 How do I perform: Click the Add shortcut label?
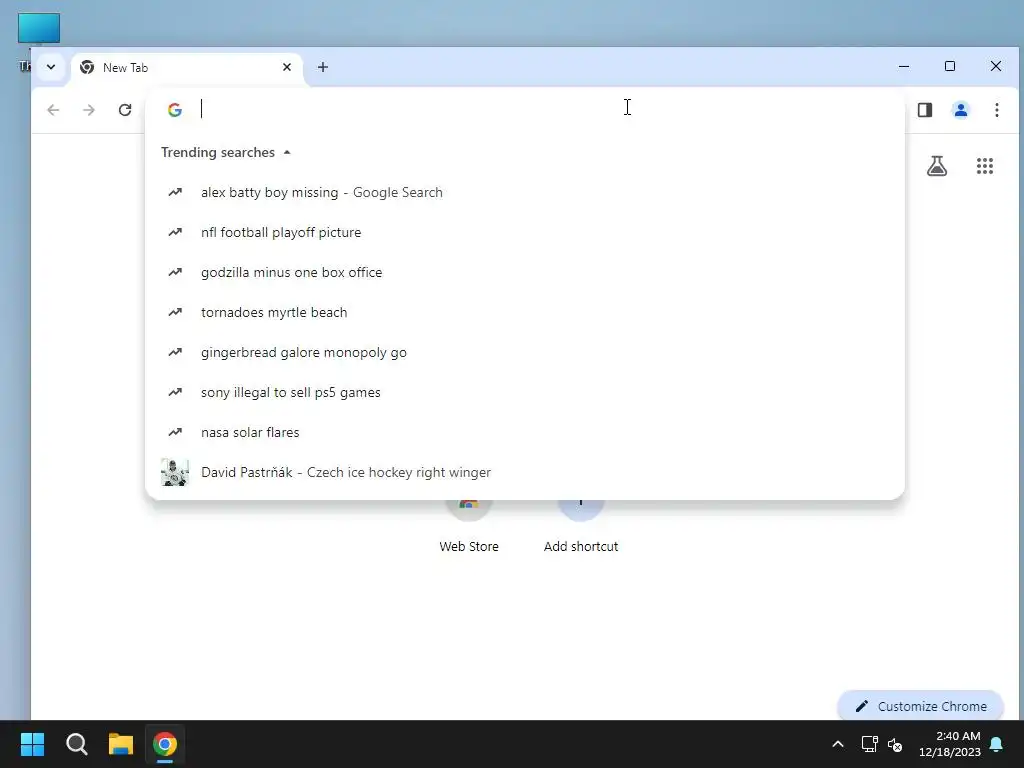pyautogui.click(x=581, y=547)
